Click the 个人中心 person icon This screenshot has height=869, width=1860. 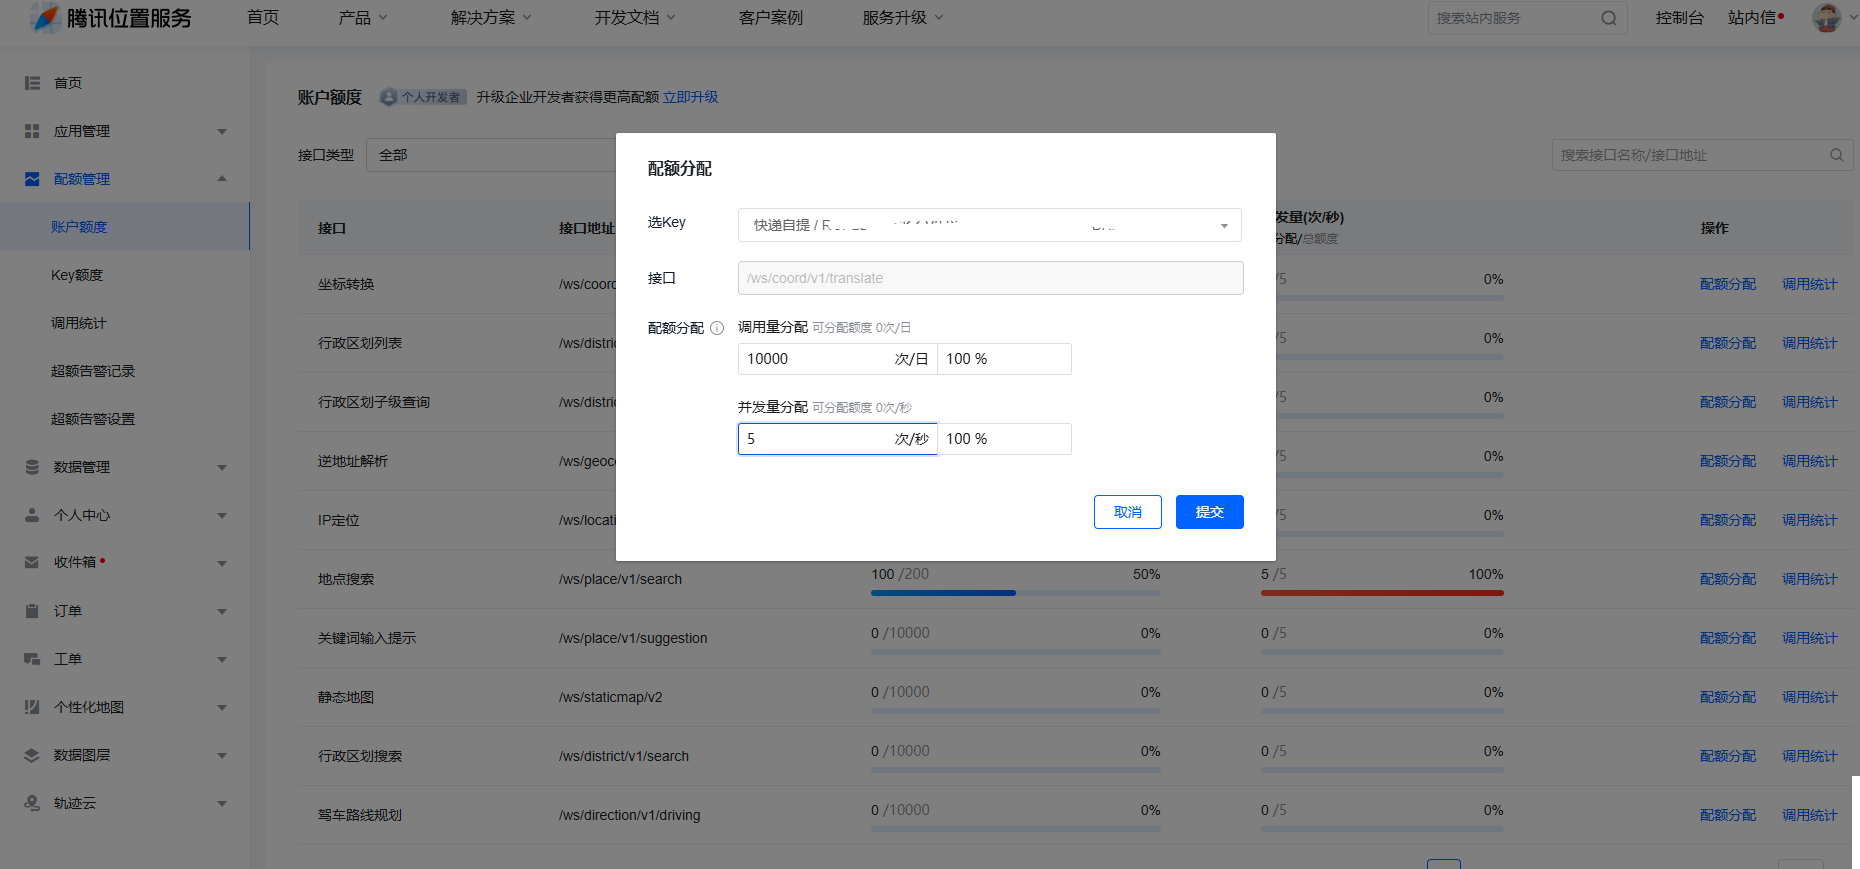click(32, 515)
